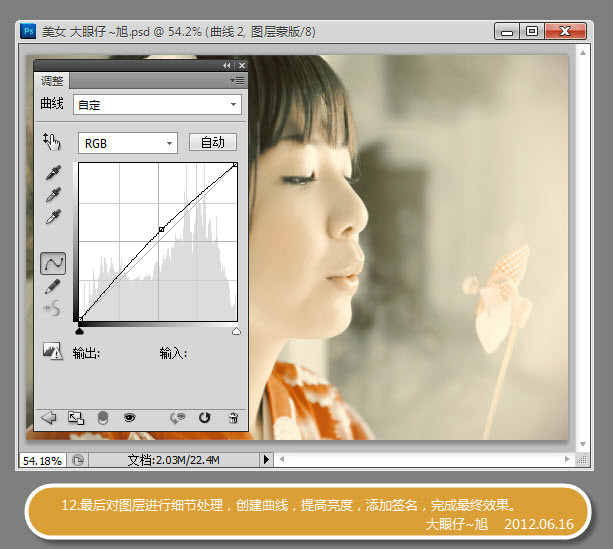Screen dimensions: 613x549
Task: Select the bottom-left curve endpoint
Action: (x=80, y=319)
